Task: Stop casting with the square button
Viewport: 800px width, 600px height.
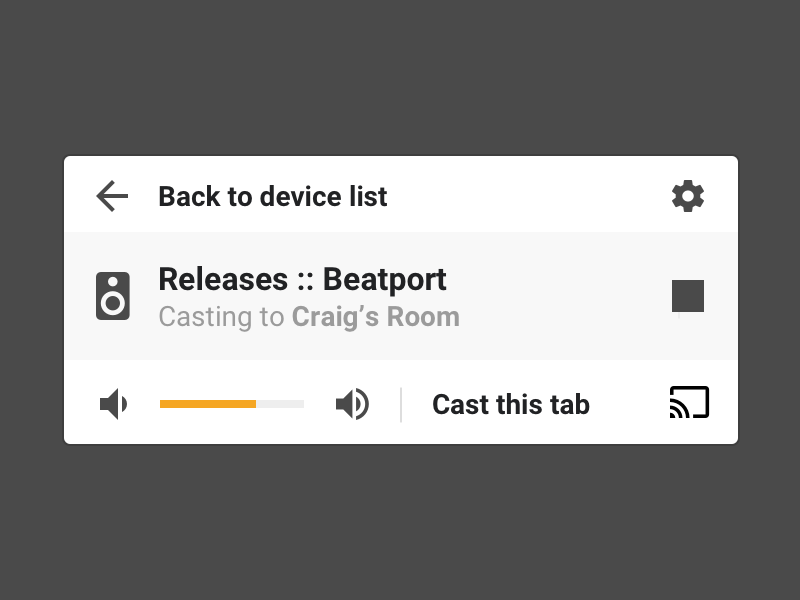Action: pyautogui.click(x=688, y=296)
